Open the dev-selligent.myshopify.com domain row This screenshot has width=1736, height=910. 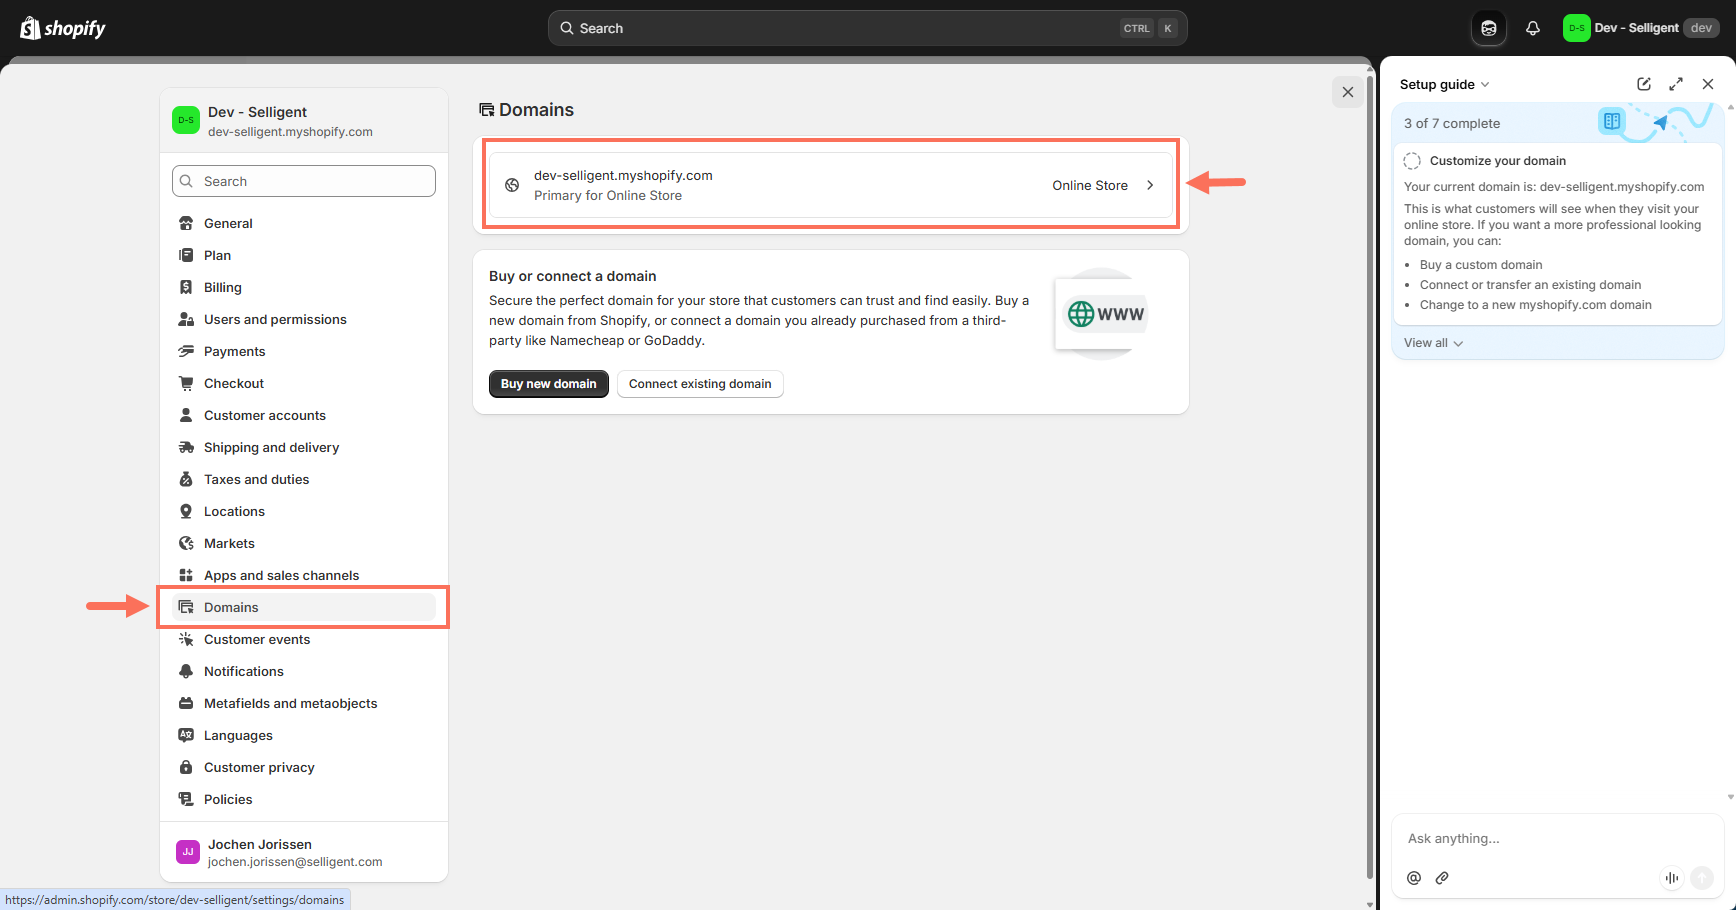pyautogui.click(x=830, y=185)
